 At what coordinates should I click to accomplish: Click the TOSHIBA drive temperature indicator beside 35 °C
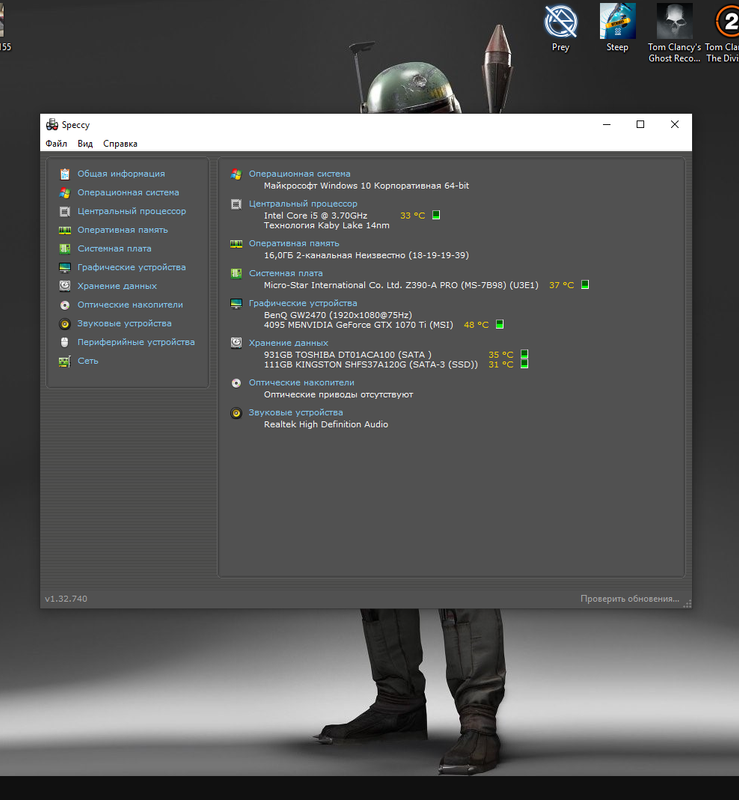tap(524, 354)
